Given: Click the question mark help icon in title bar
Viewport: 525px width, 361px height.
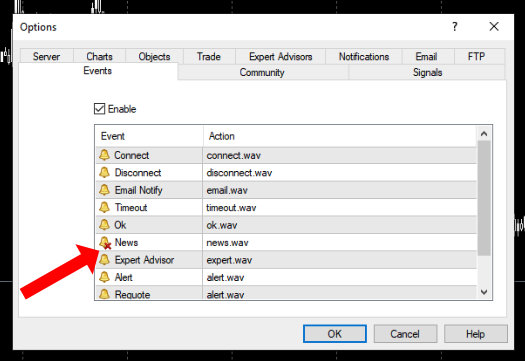Looking at the screenshot, I should pyautogui.click(x=454, y=26).
